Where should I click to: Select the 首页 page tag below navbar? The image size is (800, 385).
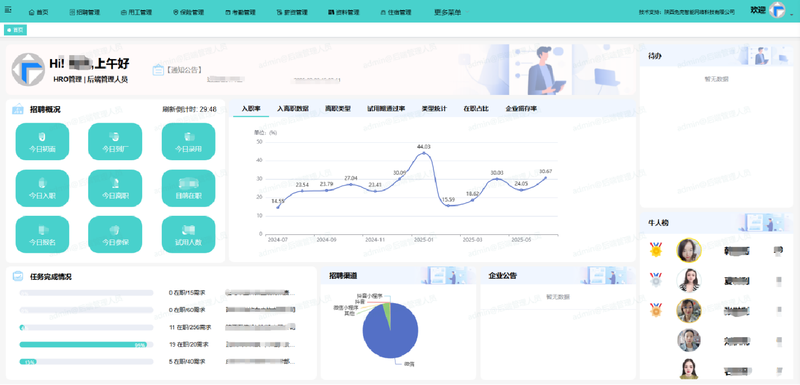click(x=15, y=30)
